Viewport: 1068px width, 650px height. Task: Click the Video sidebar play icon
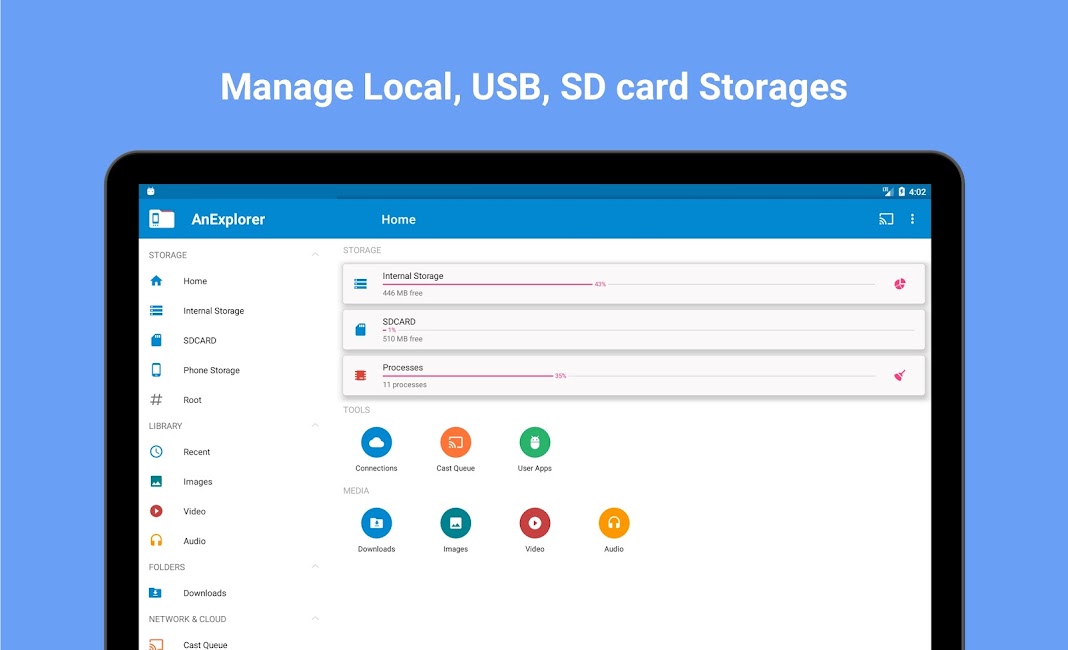point(156,511)
